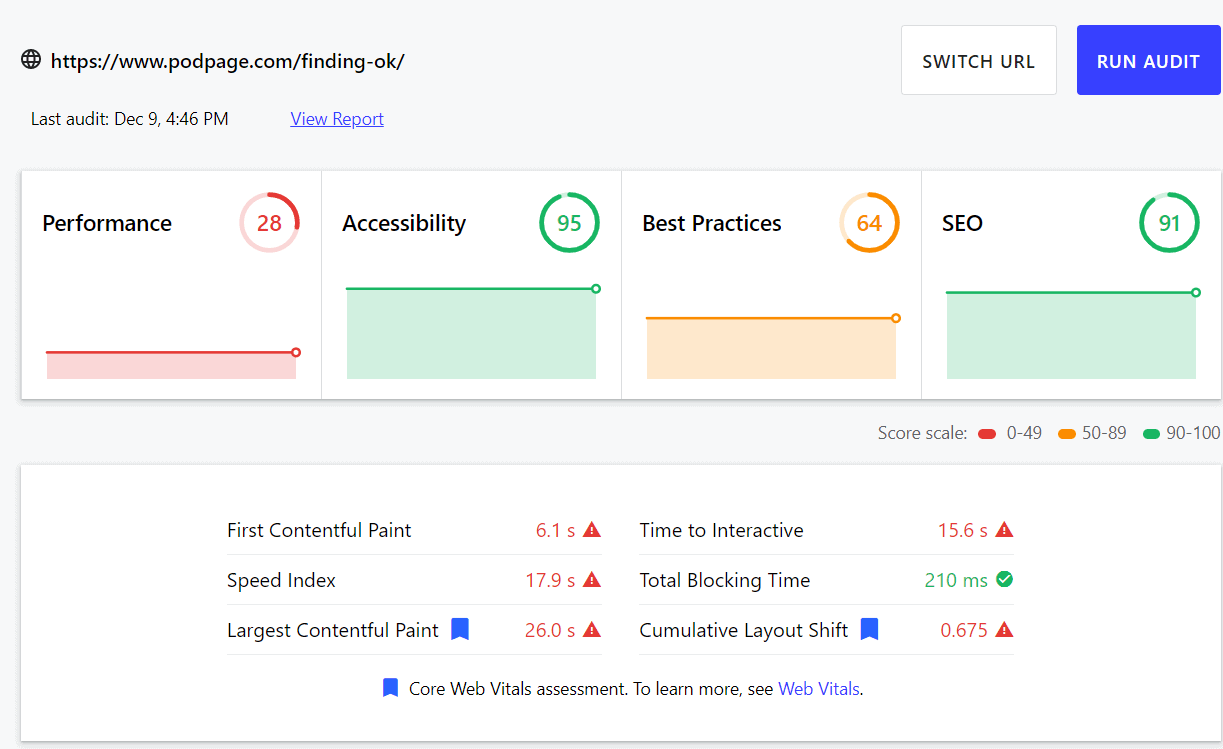
Task: Click bookmark icon before Core Web Vitals assessment
Action: click(x=391, y=688)
